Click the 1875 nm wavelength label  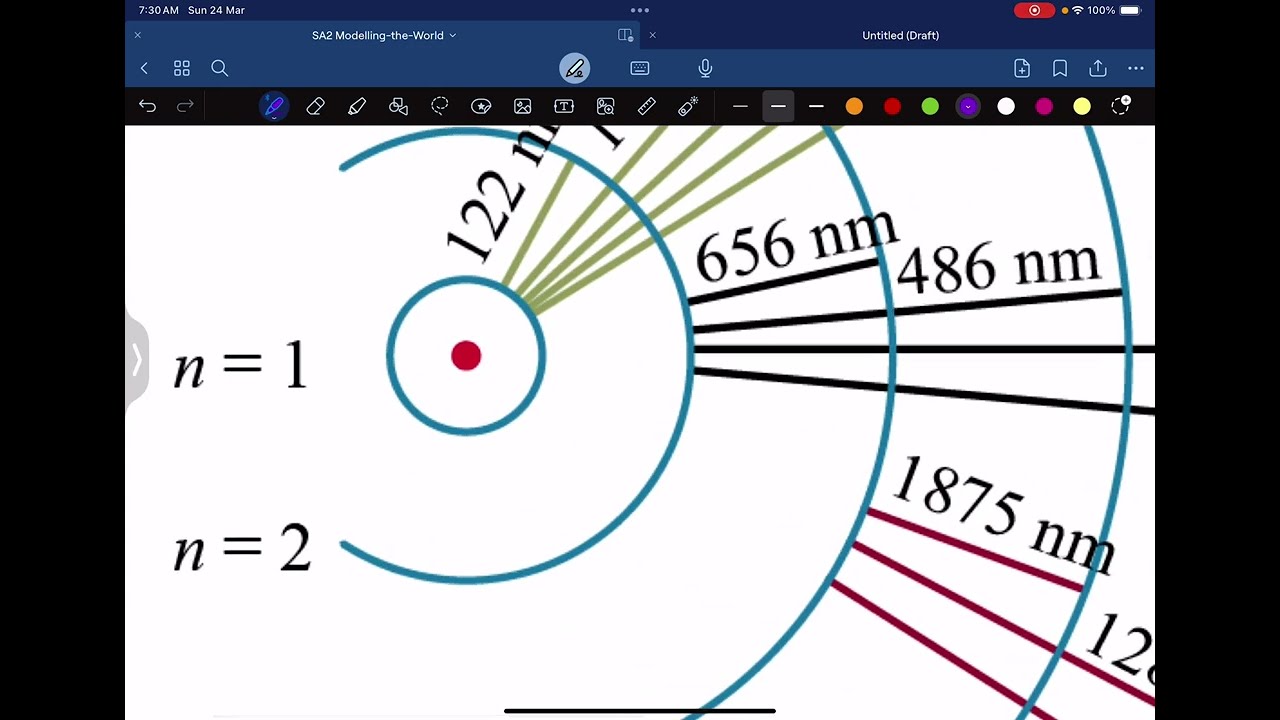(1002, 513)
